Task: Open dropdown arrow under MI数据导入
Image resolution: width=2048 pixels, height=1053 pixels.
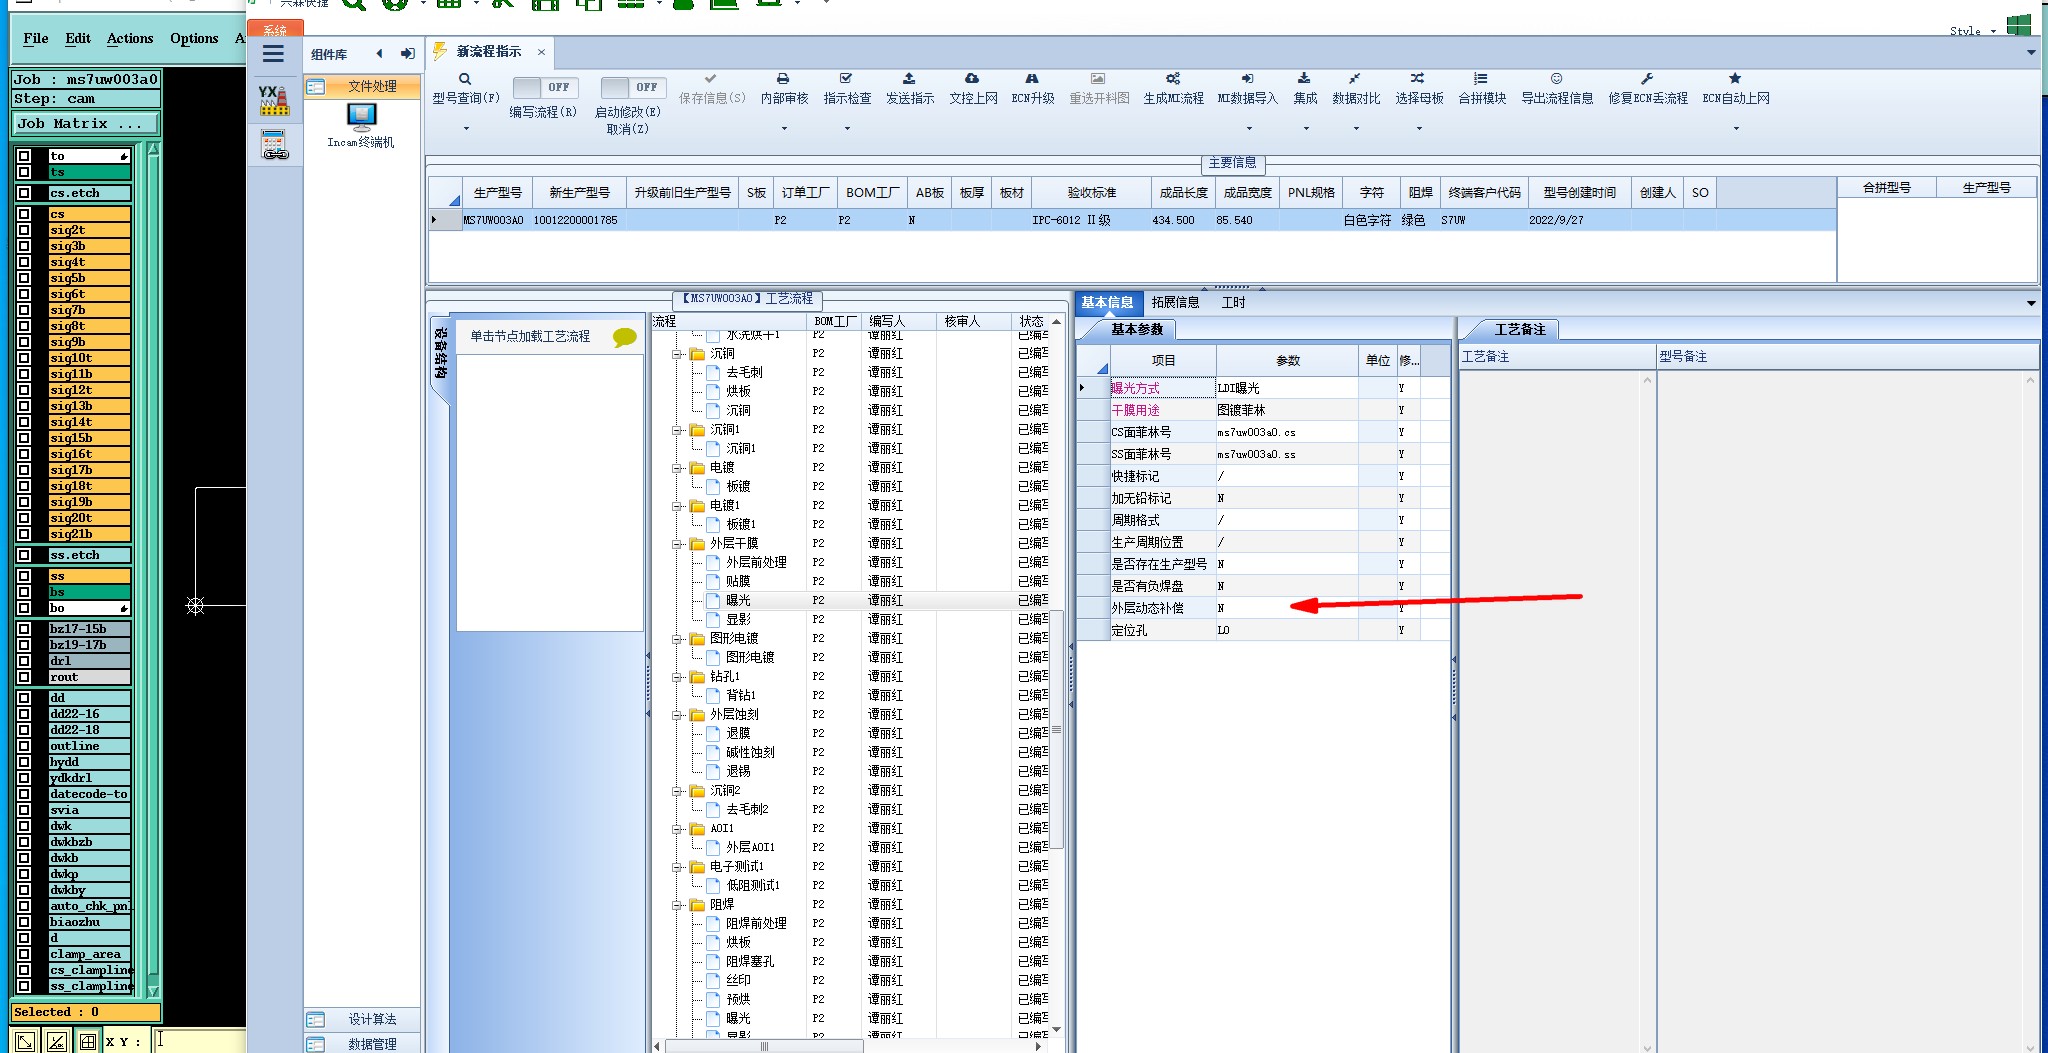Action: (1247, 128)
